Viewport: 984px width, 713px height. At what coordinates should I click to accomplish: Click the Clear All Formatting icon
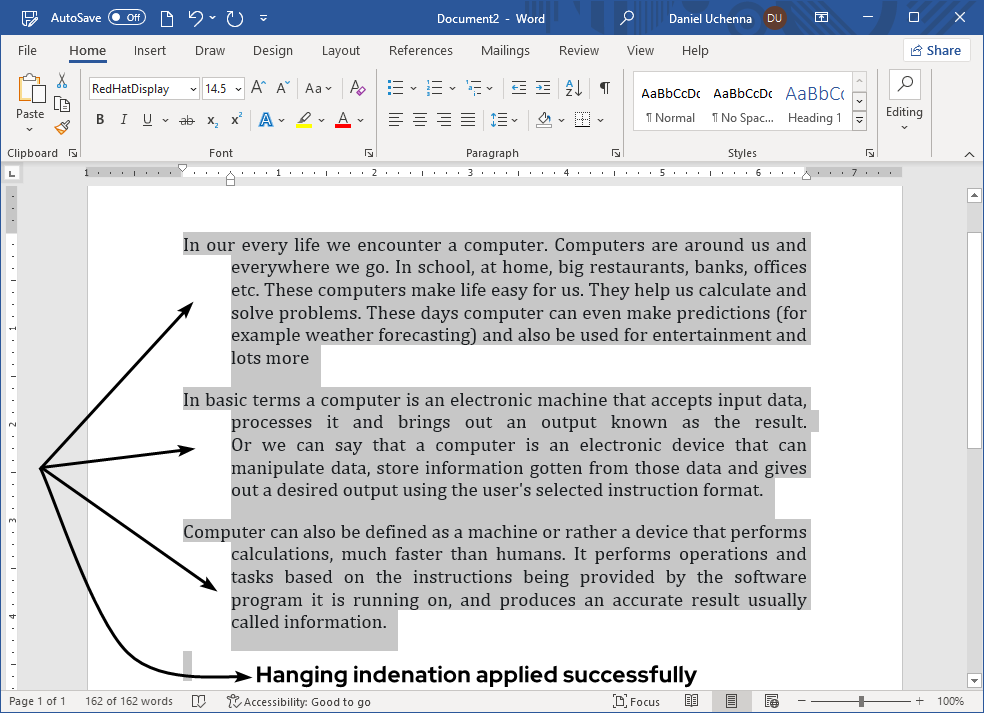click(x=357, y=88)
